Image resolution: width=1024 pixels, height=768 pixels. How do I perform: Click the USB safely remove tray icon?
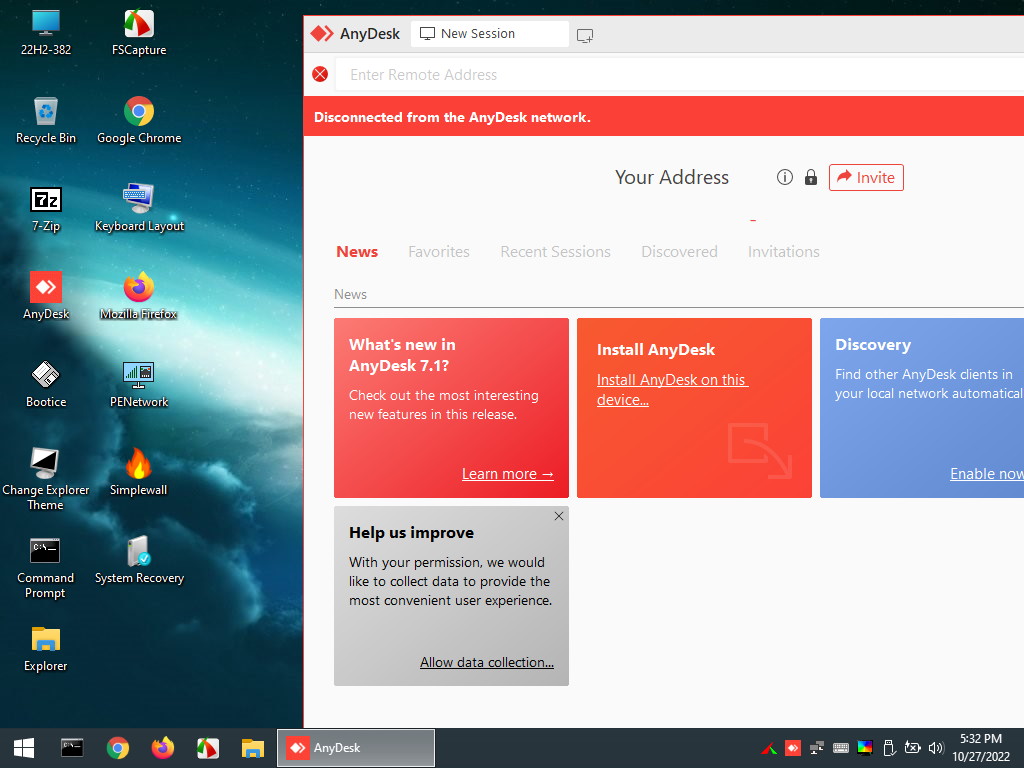[888, 748]
